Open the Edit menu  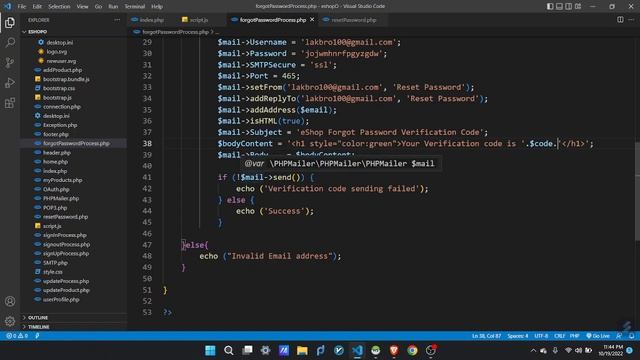point(37,7)
